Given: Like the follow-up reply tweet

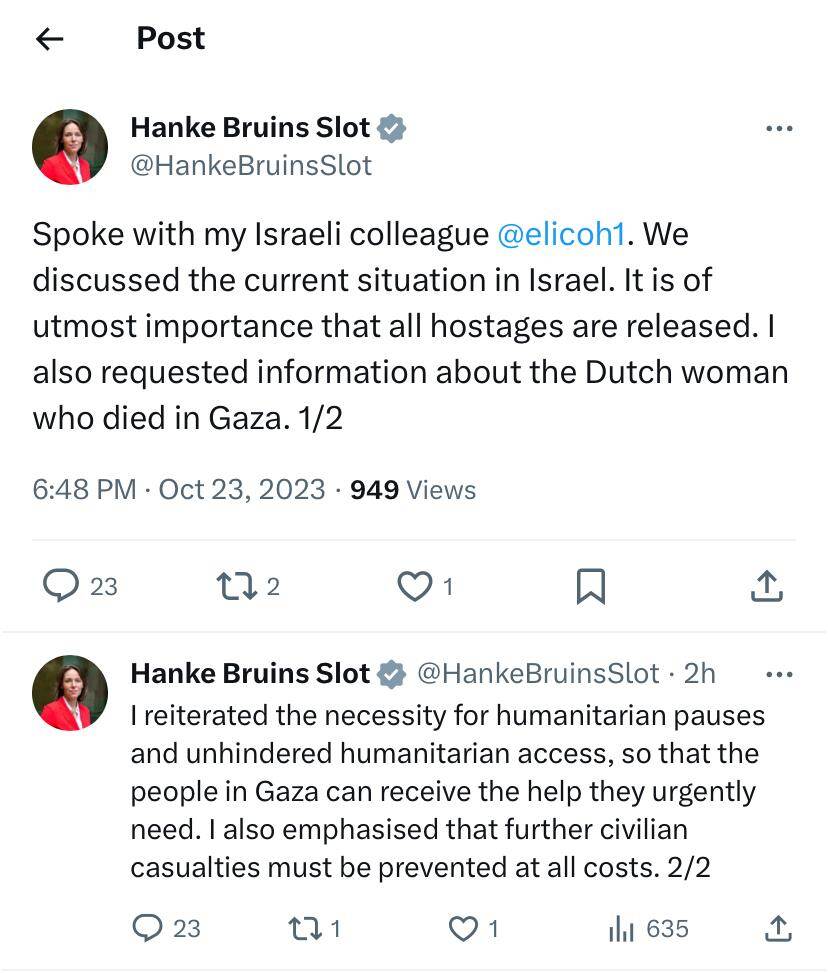Looking at the screenshot, I should [462, 928].
